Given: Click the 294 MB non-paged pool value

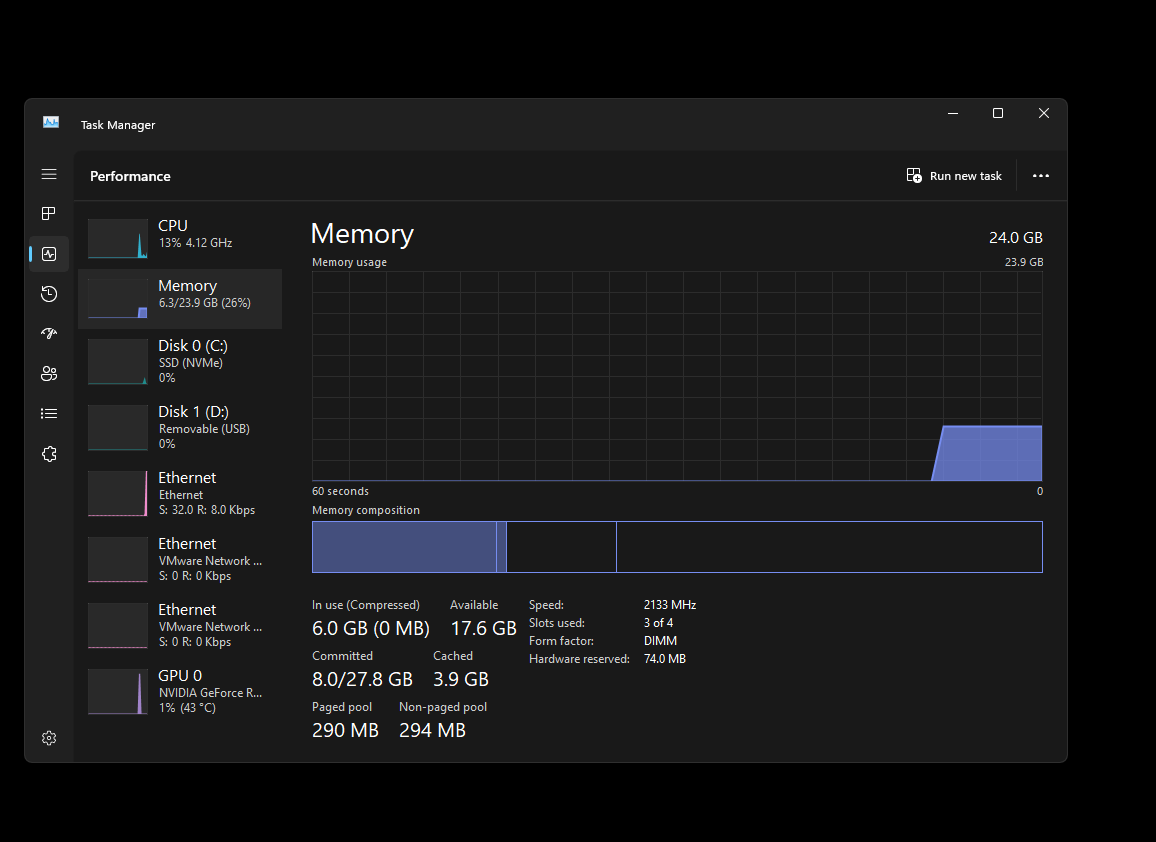Looking at the screenshot, I should (432, 730).
